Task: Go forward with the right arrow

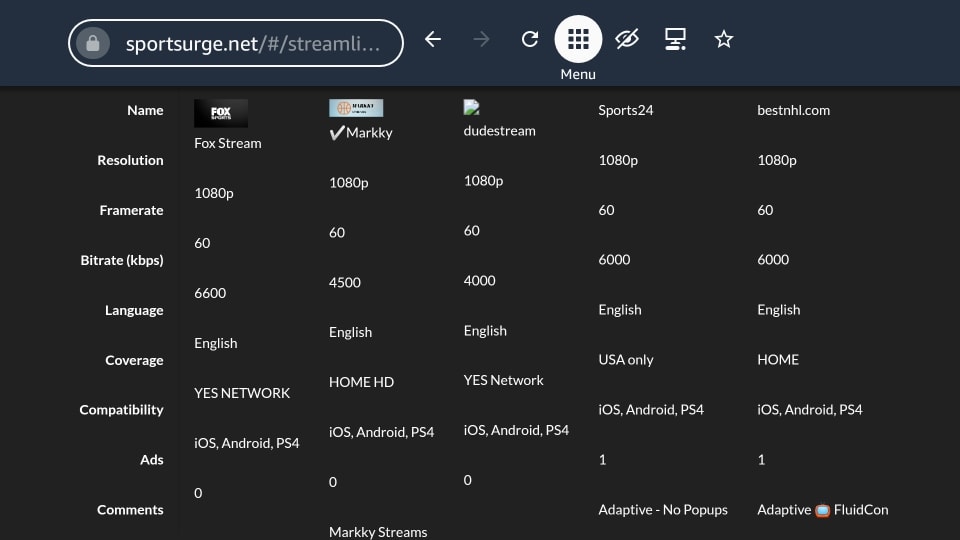Action: click(x=481, y=39)
